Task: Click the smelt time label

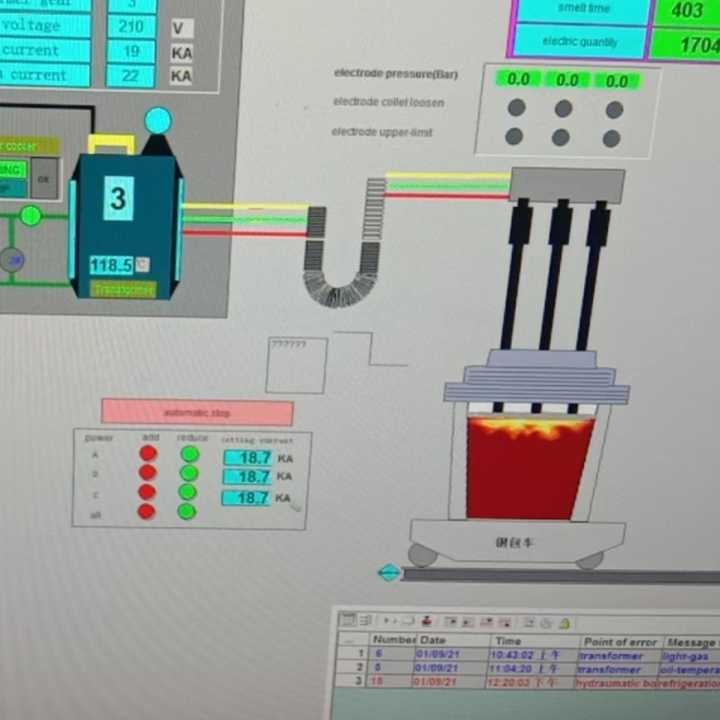Action: (584, 9)
